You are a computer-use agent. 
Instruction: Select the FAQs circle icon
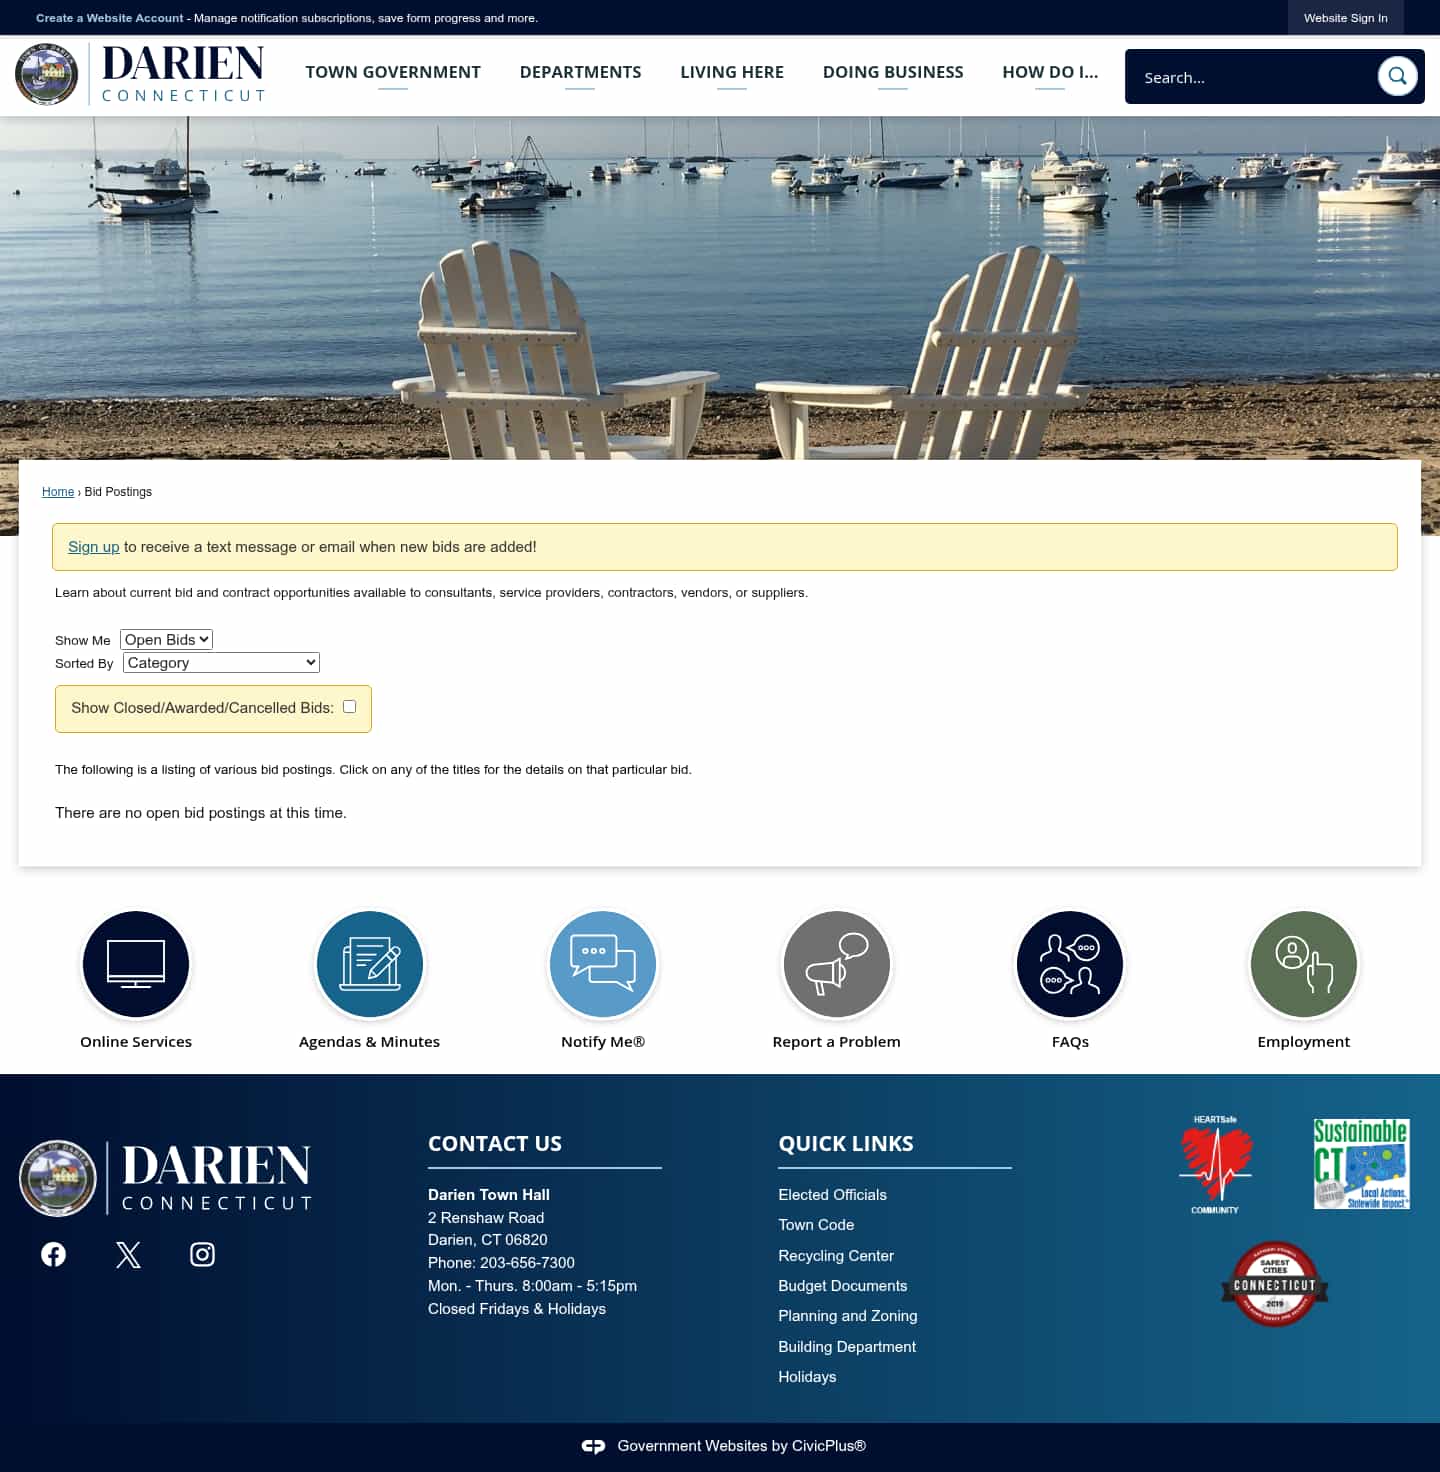coord(1069,964)
